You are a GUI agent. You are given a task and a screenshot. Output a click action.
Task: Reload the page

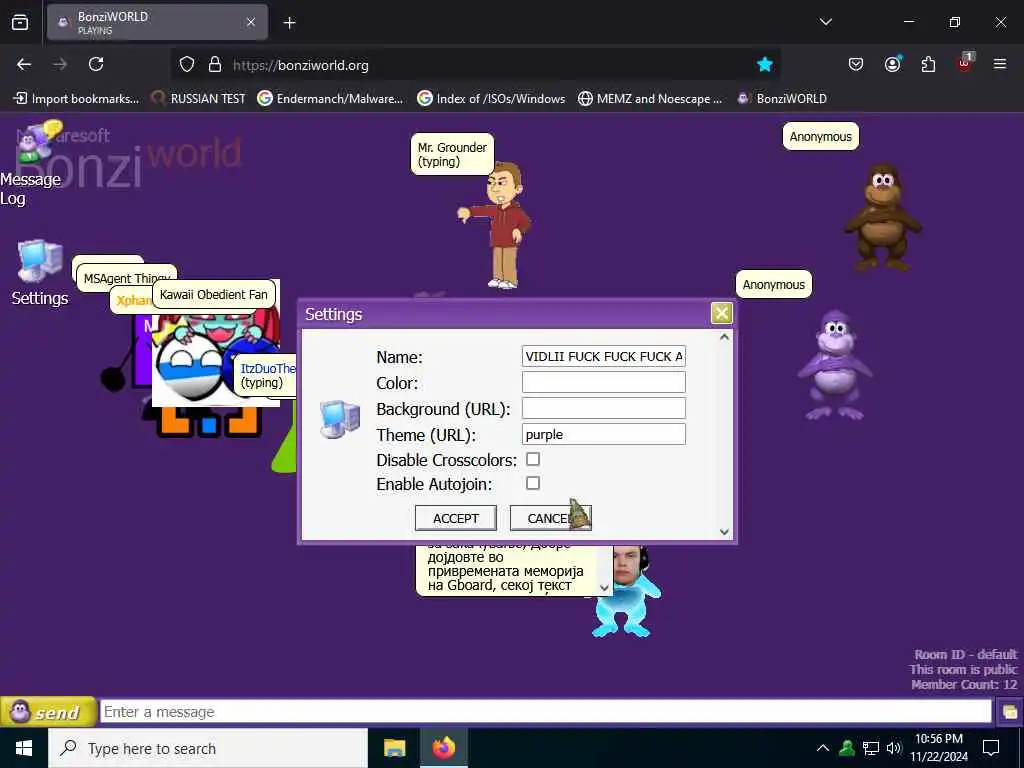coord(96,65)
